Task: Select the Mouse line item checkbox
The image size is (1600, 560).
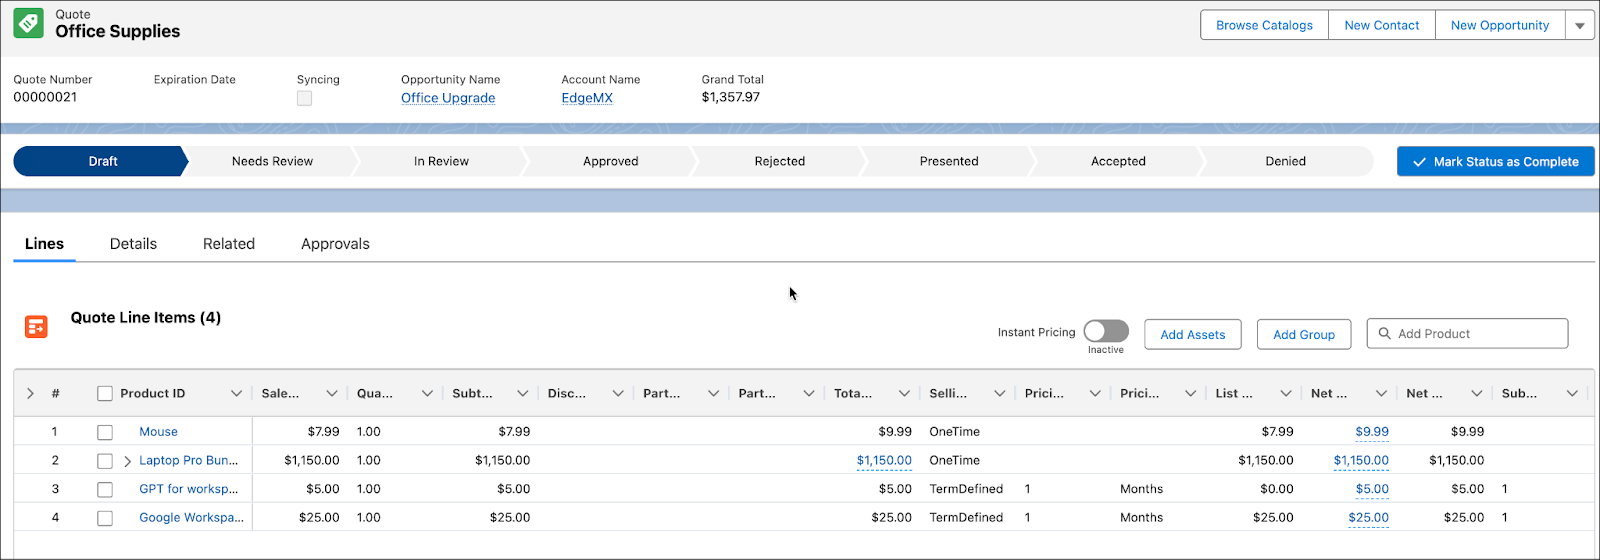Action: click(x=105, y=433)
